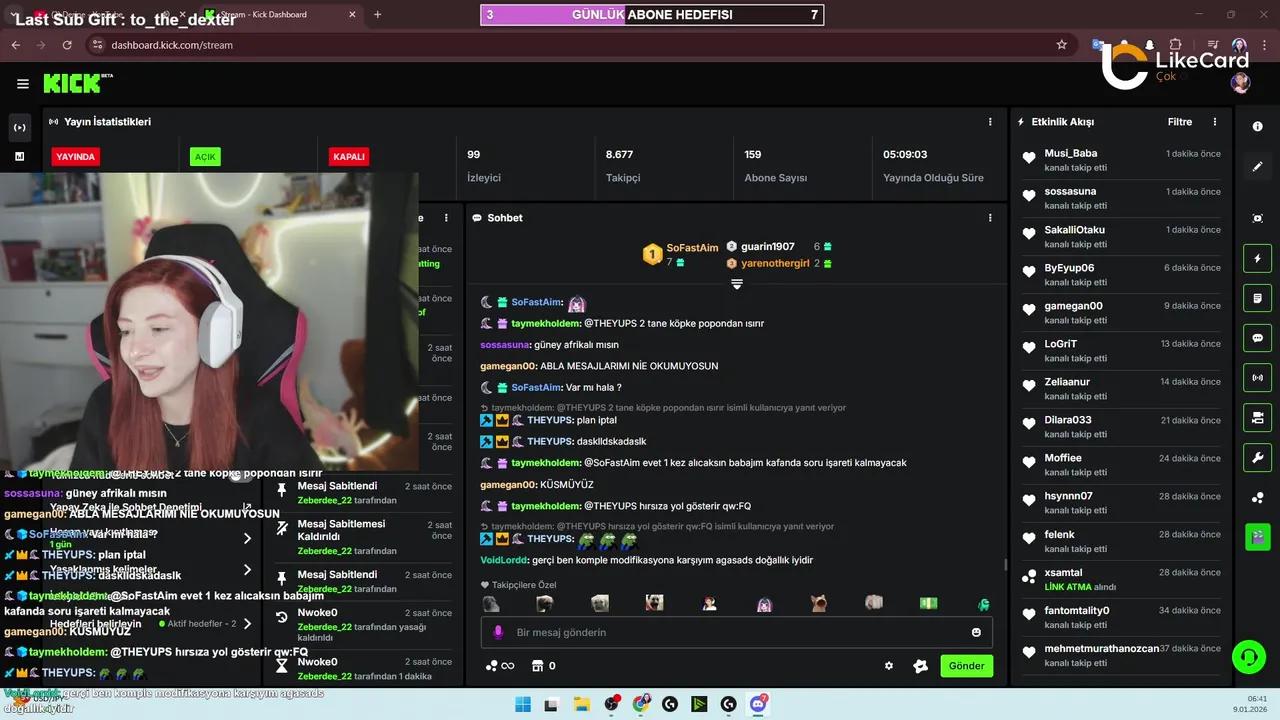Toggle the stream statistics panel button

tap(1258, 378)
